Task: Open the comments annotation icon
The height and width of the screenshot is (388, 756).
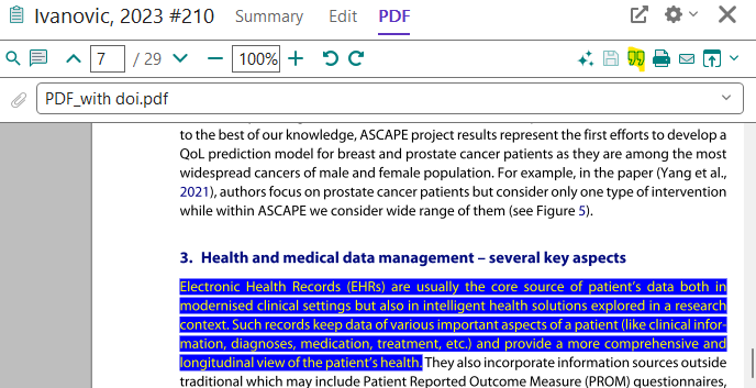Action: pos(39,58)
